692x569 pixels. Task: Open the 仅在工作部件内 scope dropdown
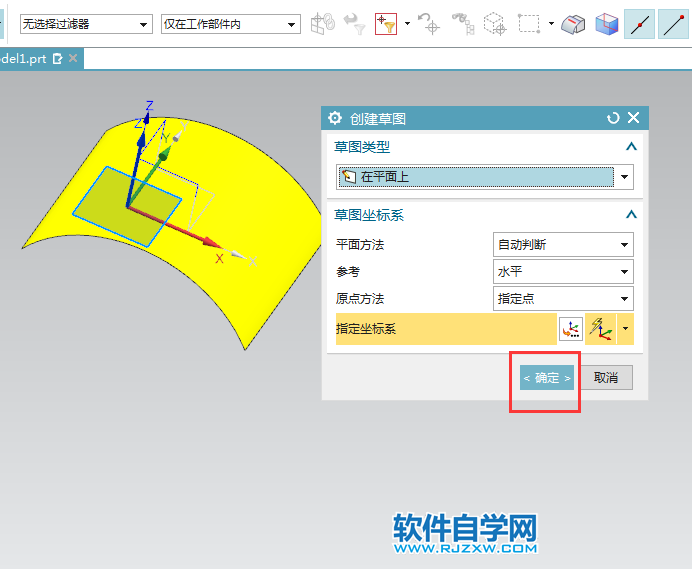tap(231, 24)
